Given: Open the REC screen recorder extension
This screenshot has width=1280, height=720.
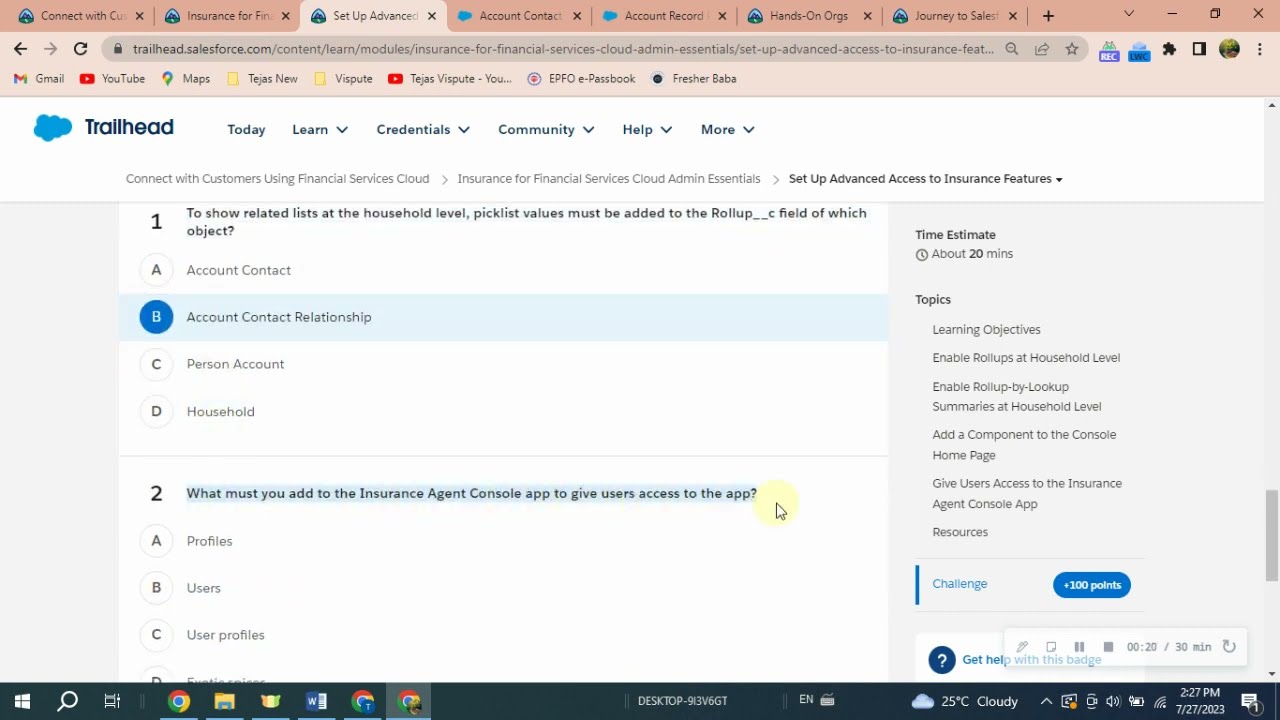Looking at the screenshot, I should point(1108,50).
